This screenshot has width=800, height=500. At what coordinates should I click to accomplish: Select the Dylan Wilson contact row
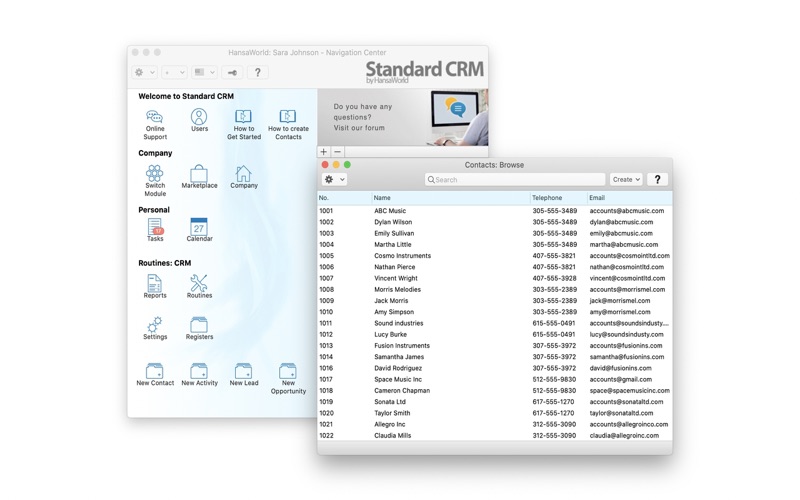coord(494,222)
